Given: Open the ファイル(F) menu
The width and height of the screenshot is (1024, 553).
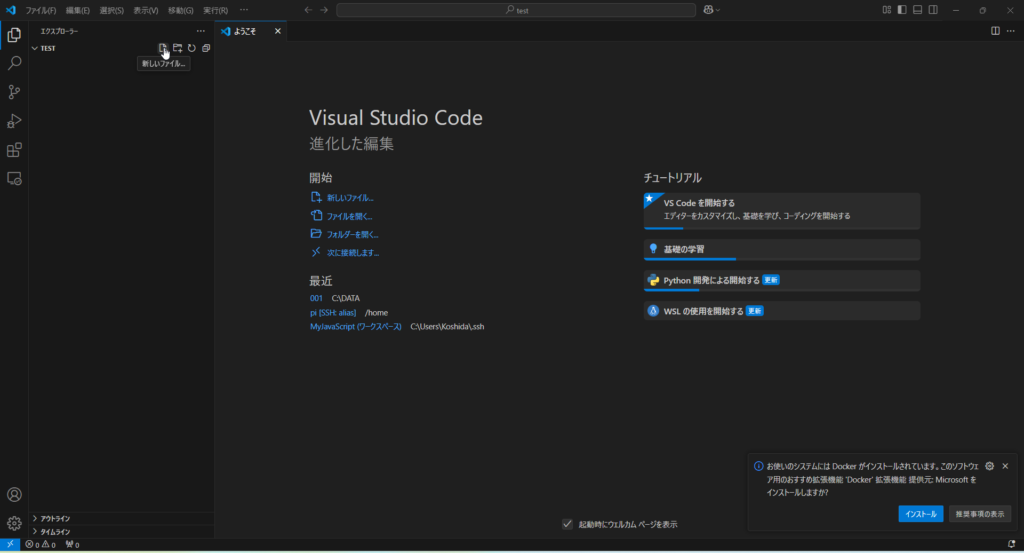Looking at the screenshot, I should 40,10.
